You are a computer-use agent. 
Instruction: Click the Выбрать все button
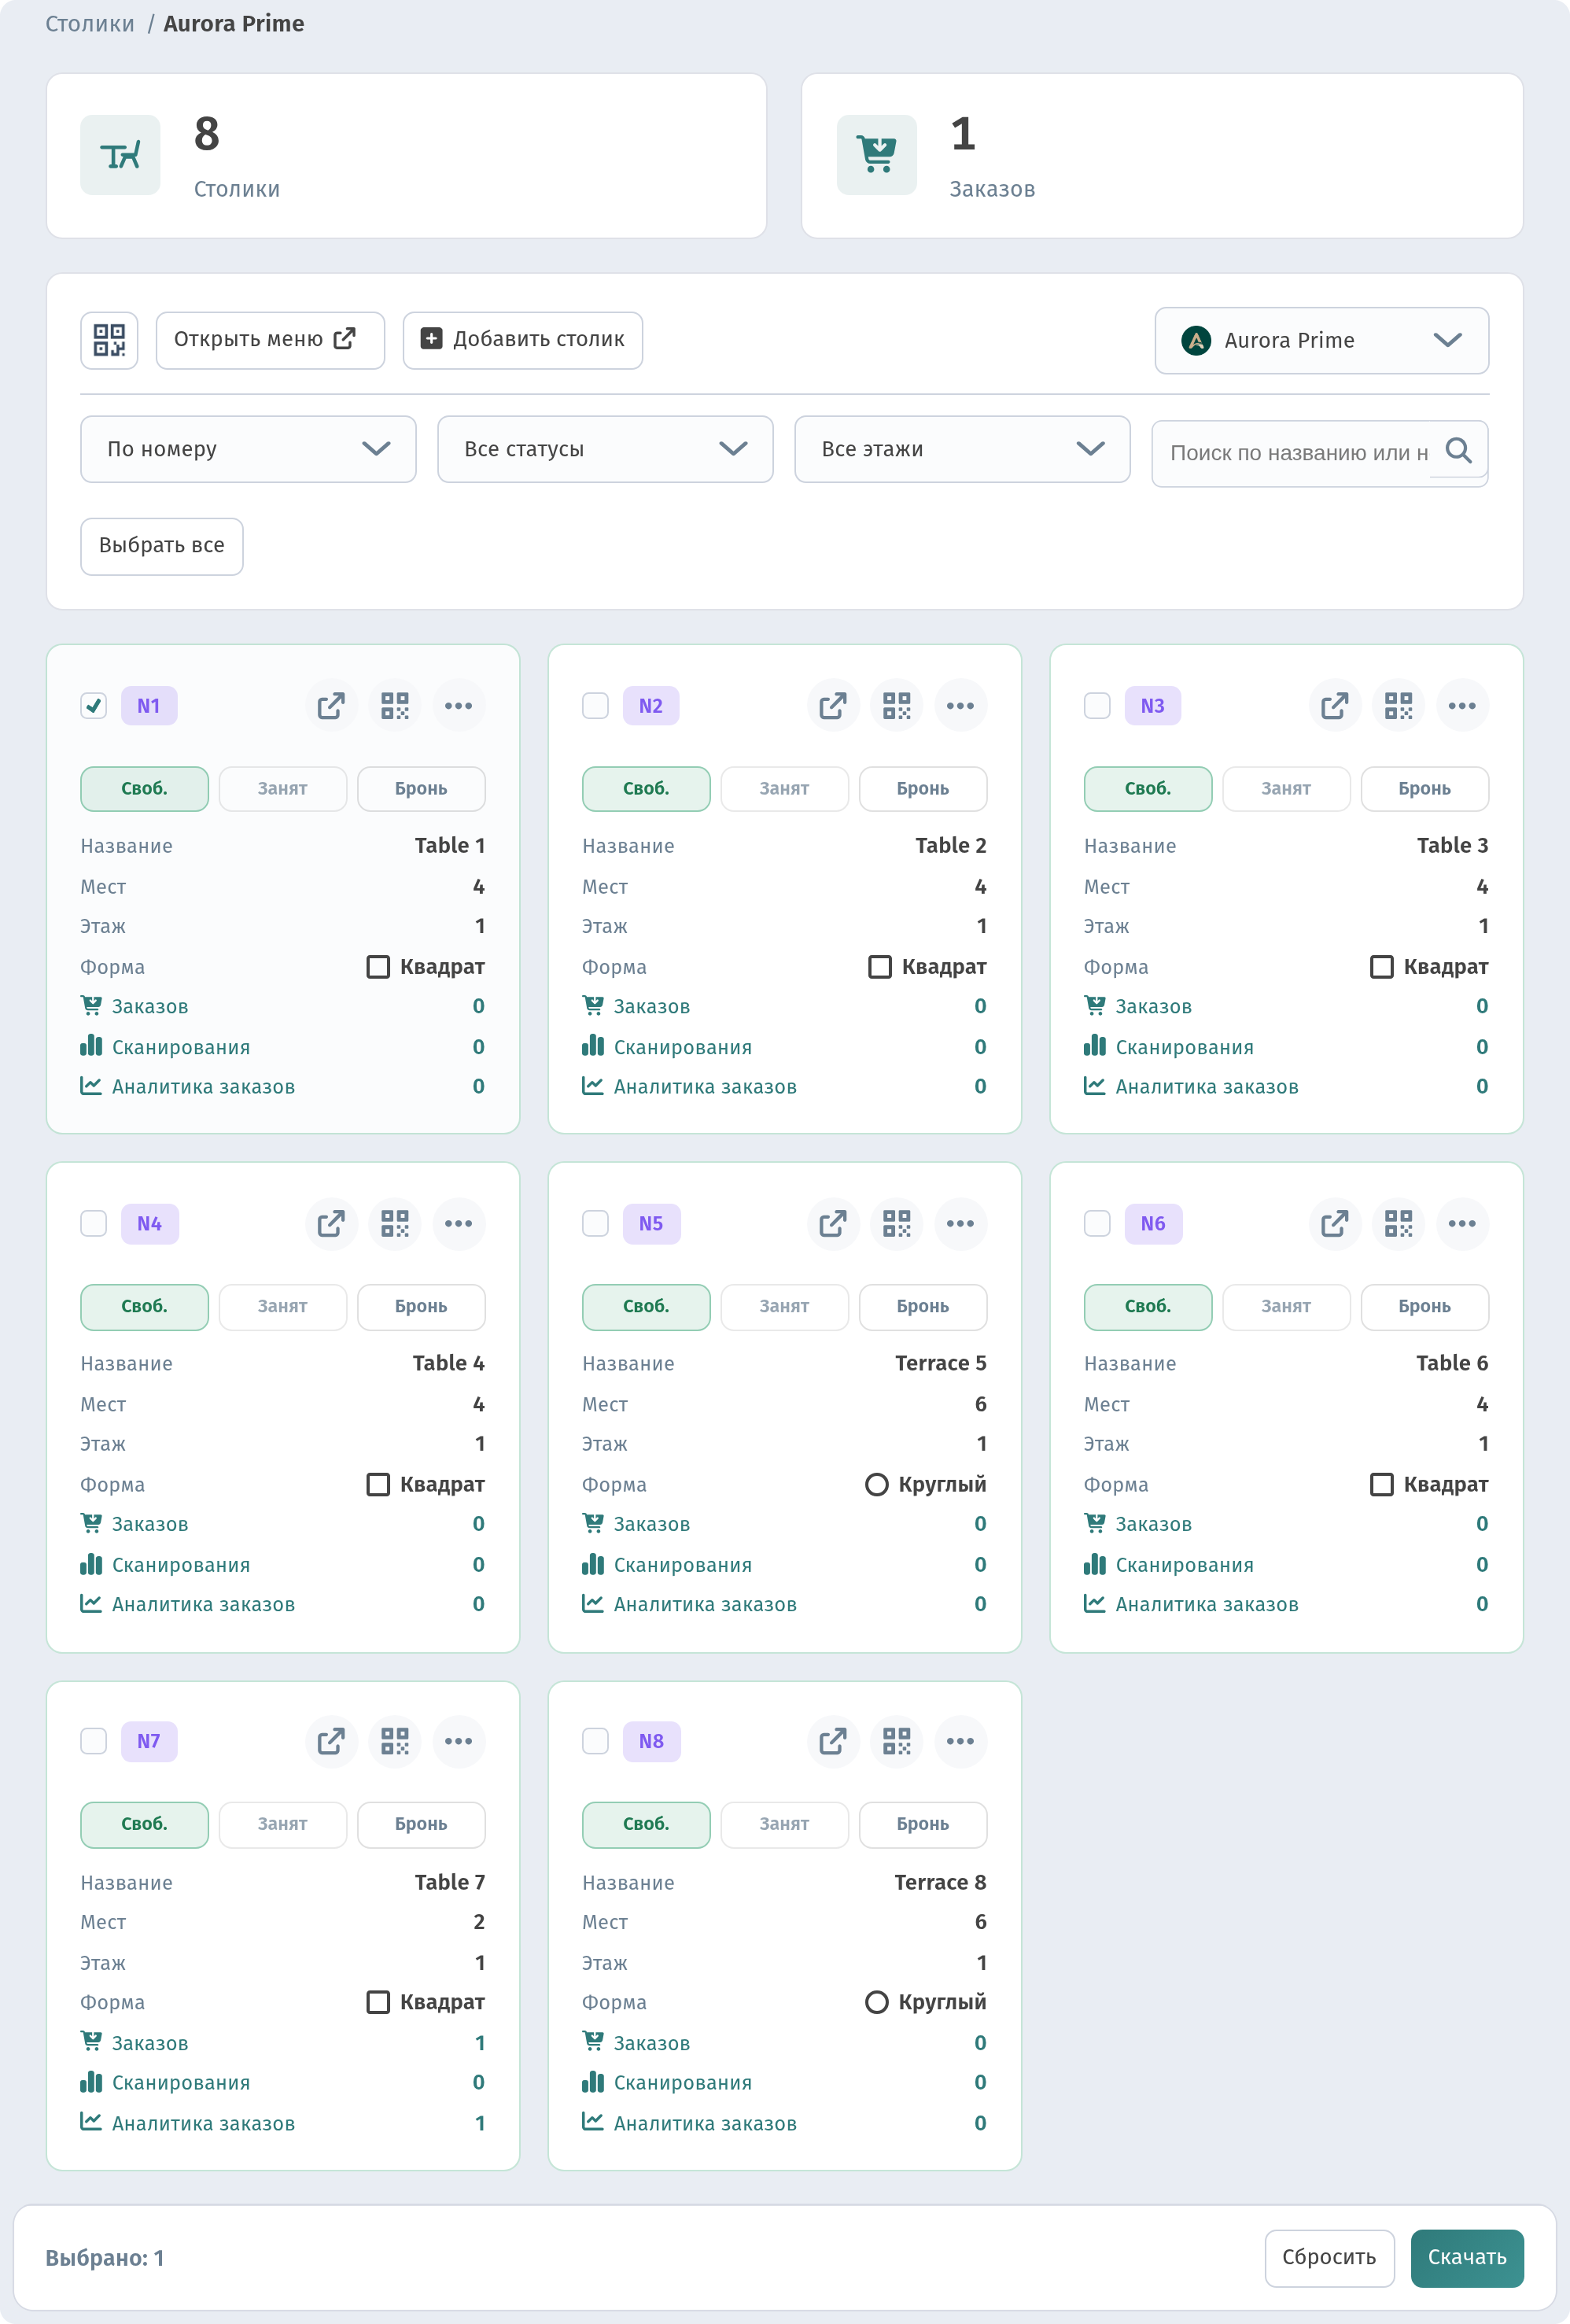pos(162,546)
